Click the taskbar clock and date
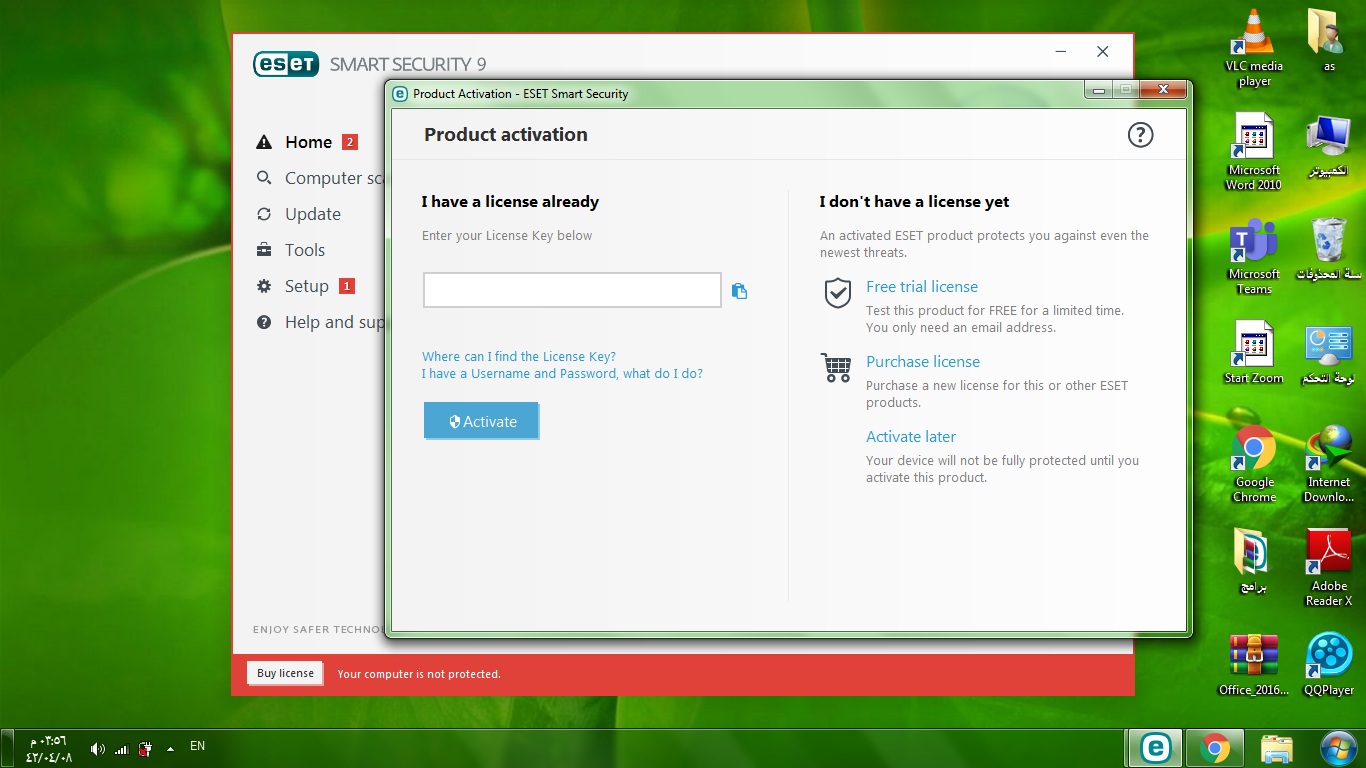Screen dimensions: 1366x768 point(50,749)
